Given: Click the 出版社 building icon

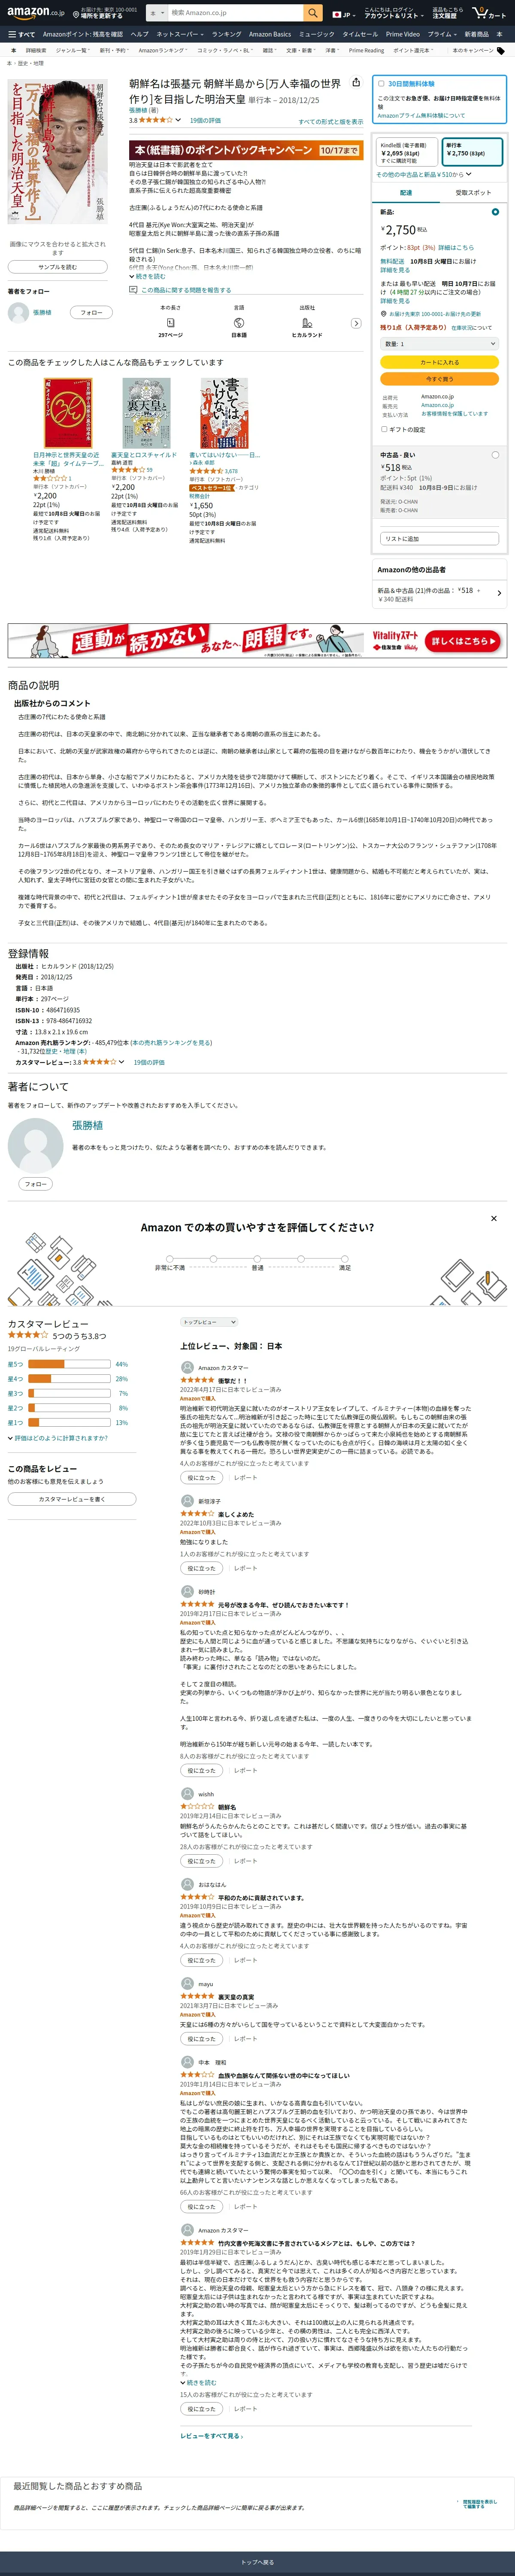Looking at the screenshot, I should tap(307, 323).
